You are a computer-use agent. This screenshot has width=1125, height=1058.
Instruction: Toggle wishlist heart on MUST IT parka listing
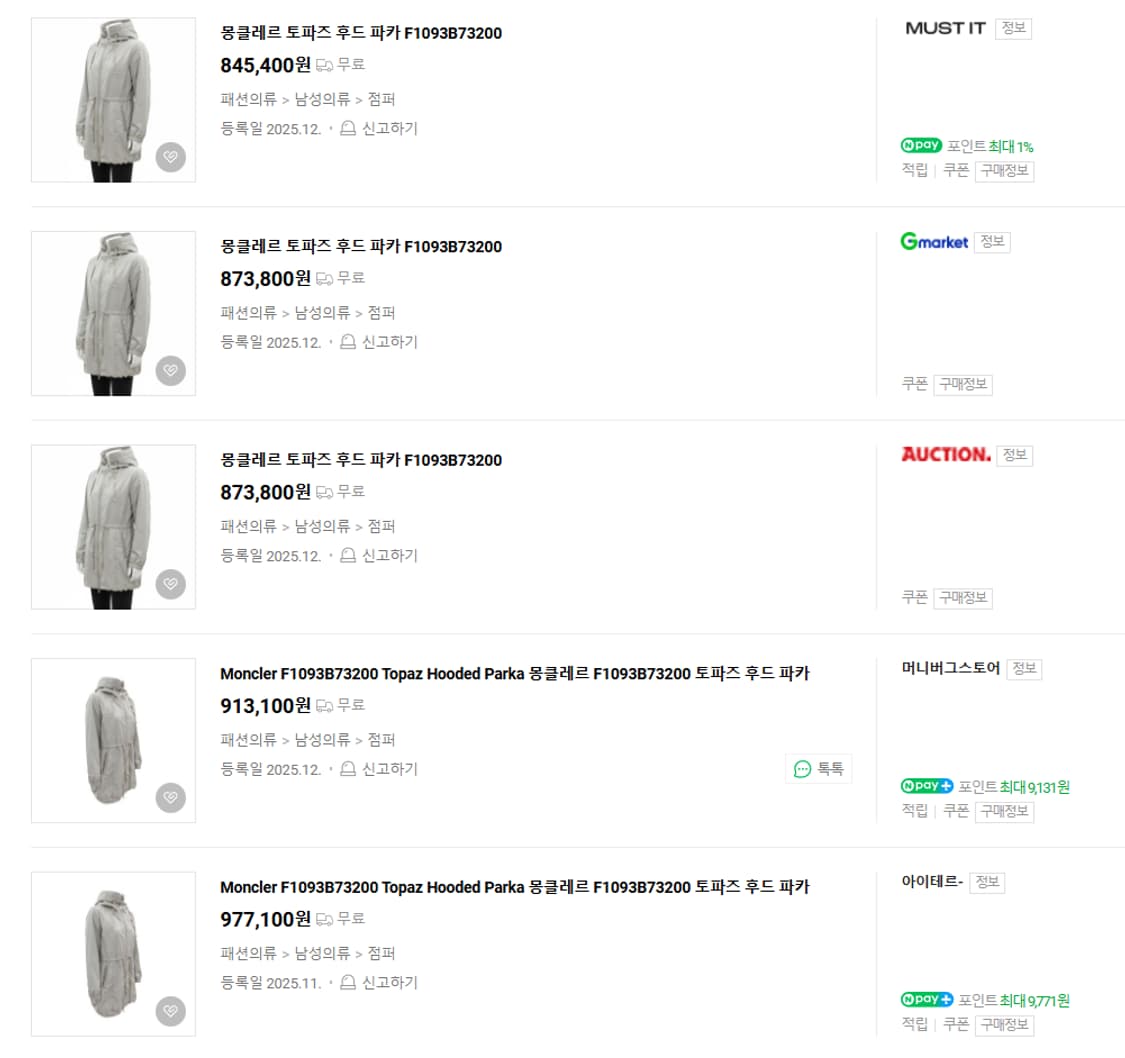171,157
